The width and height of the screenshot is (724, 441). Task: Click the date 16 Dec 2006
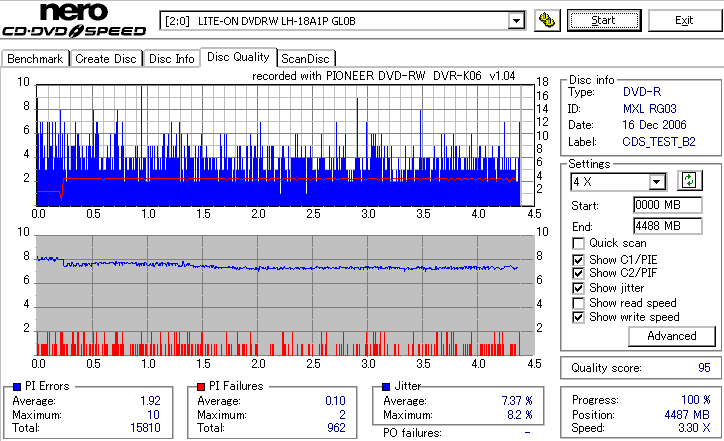click(654, 125)
